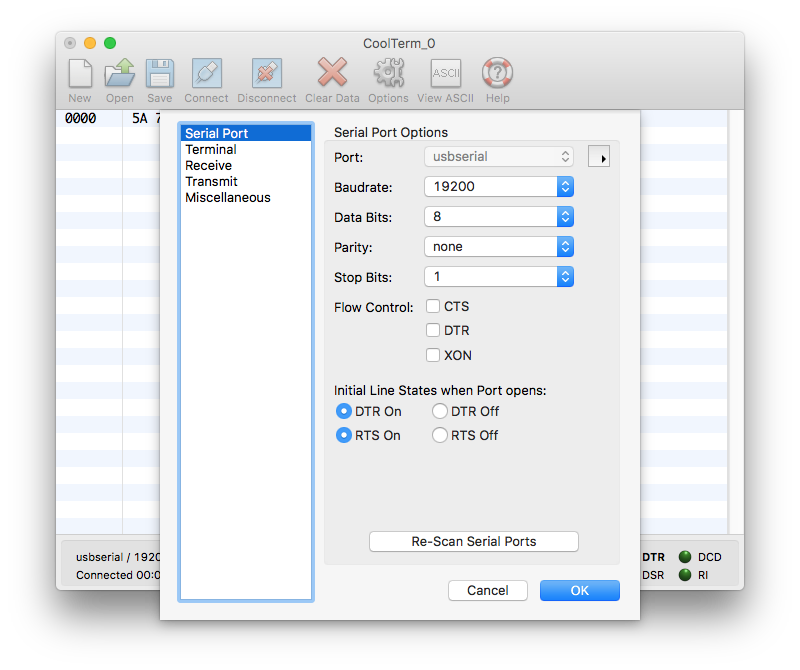Click Re-Scan Serial Ports button

[474, 541]
